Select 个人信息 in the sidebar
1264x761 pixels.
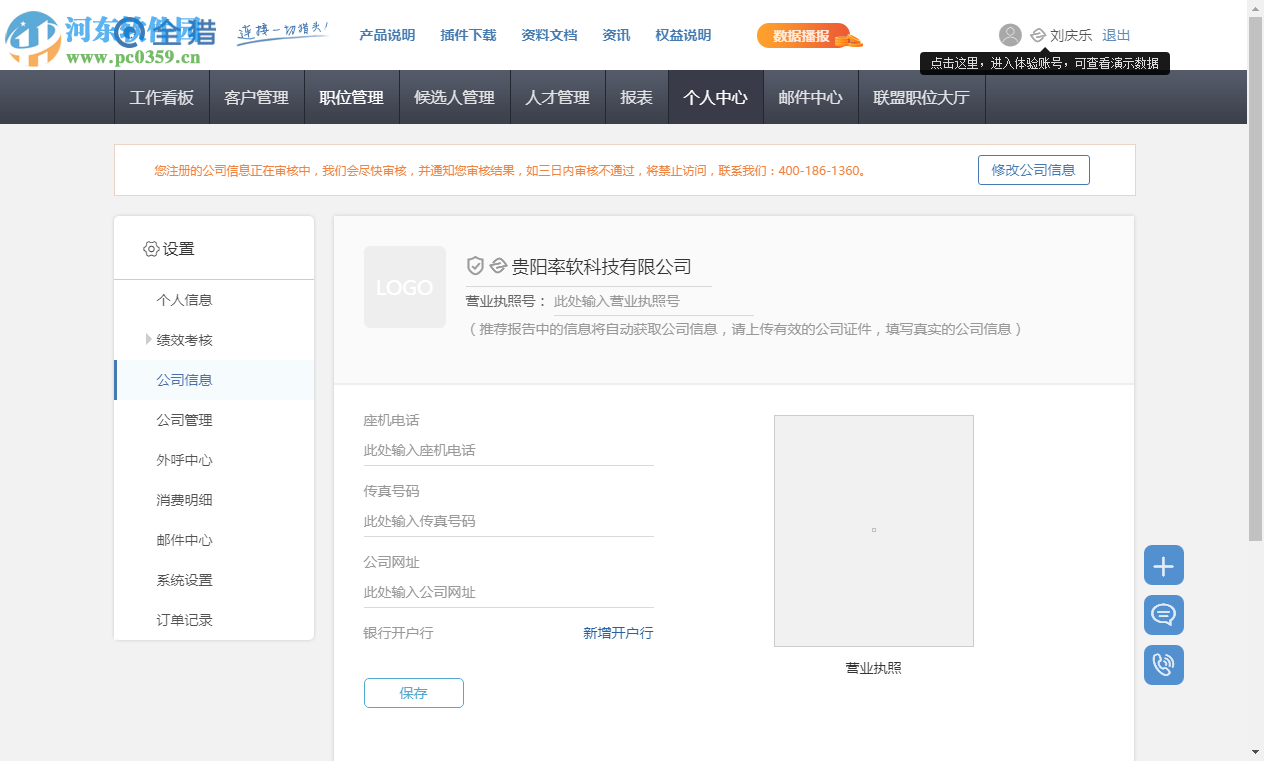pos(214,300)
